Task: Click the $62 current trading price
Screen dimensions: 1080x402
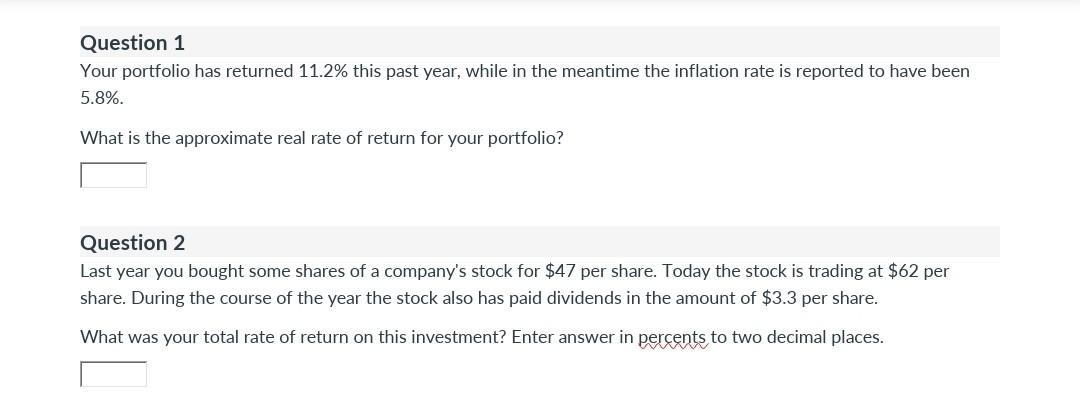Action: 901,271
